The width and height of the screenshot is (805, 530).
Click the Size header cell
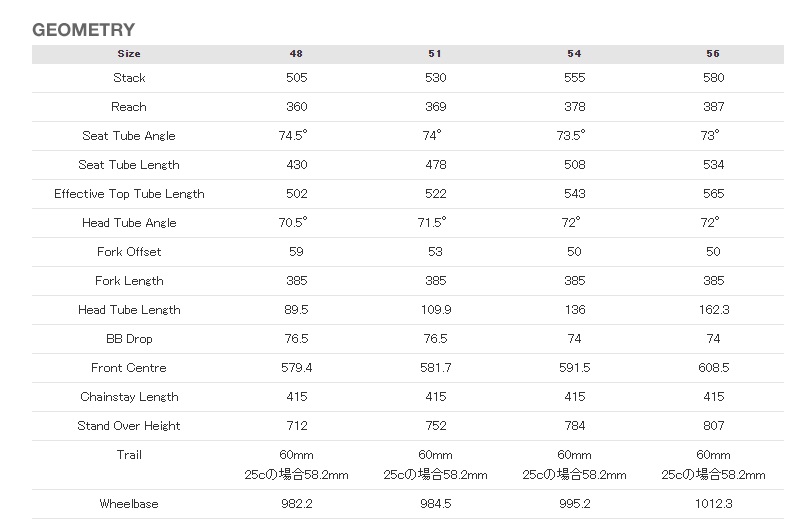coord(129,53)
